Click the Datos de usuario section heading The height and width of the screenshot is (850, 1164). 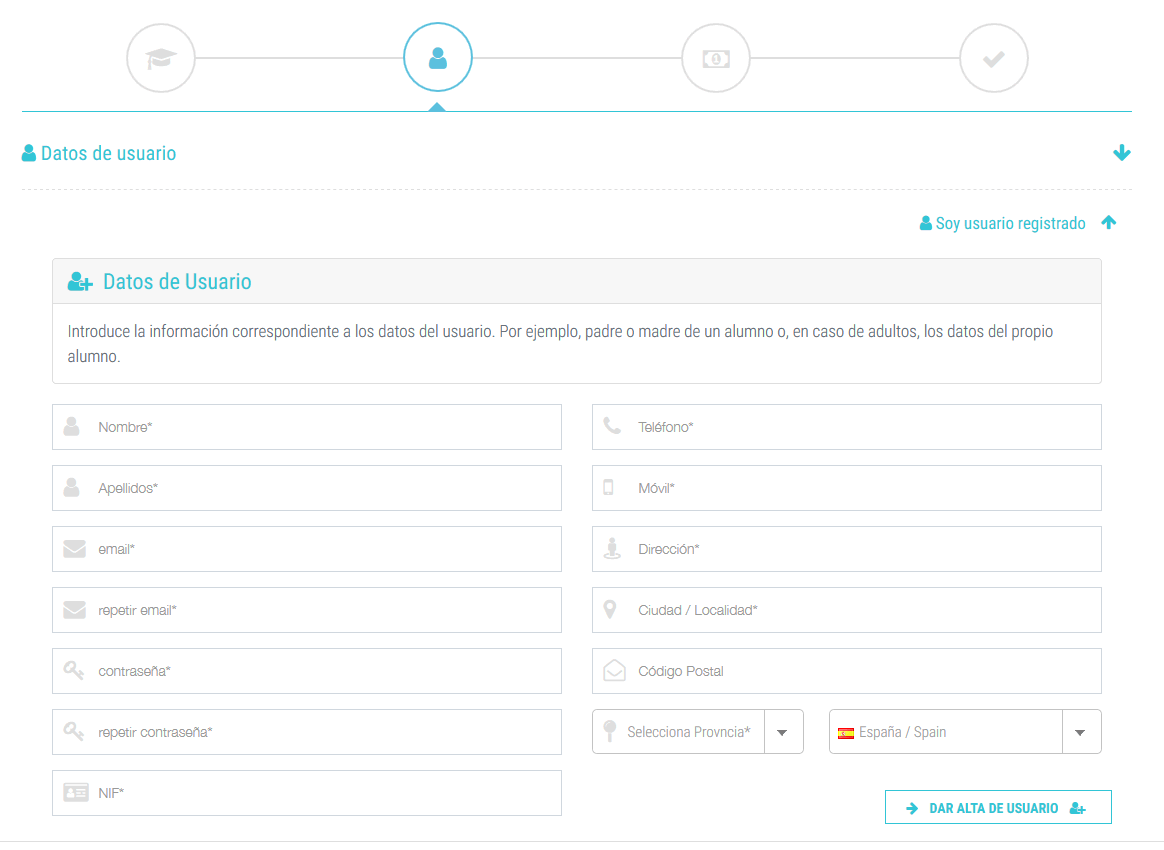(x=108, y=154)
